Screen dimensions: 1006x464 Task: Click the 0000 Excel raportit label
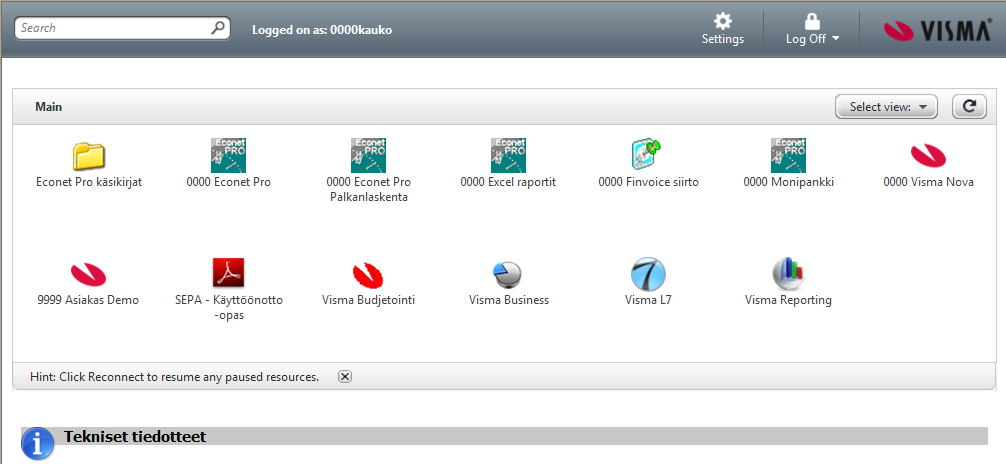508,182
